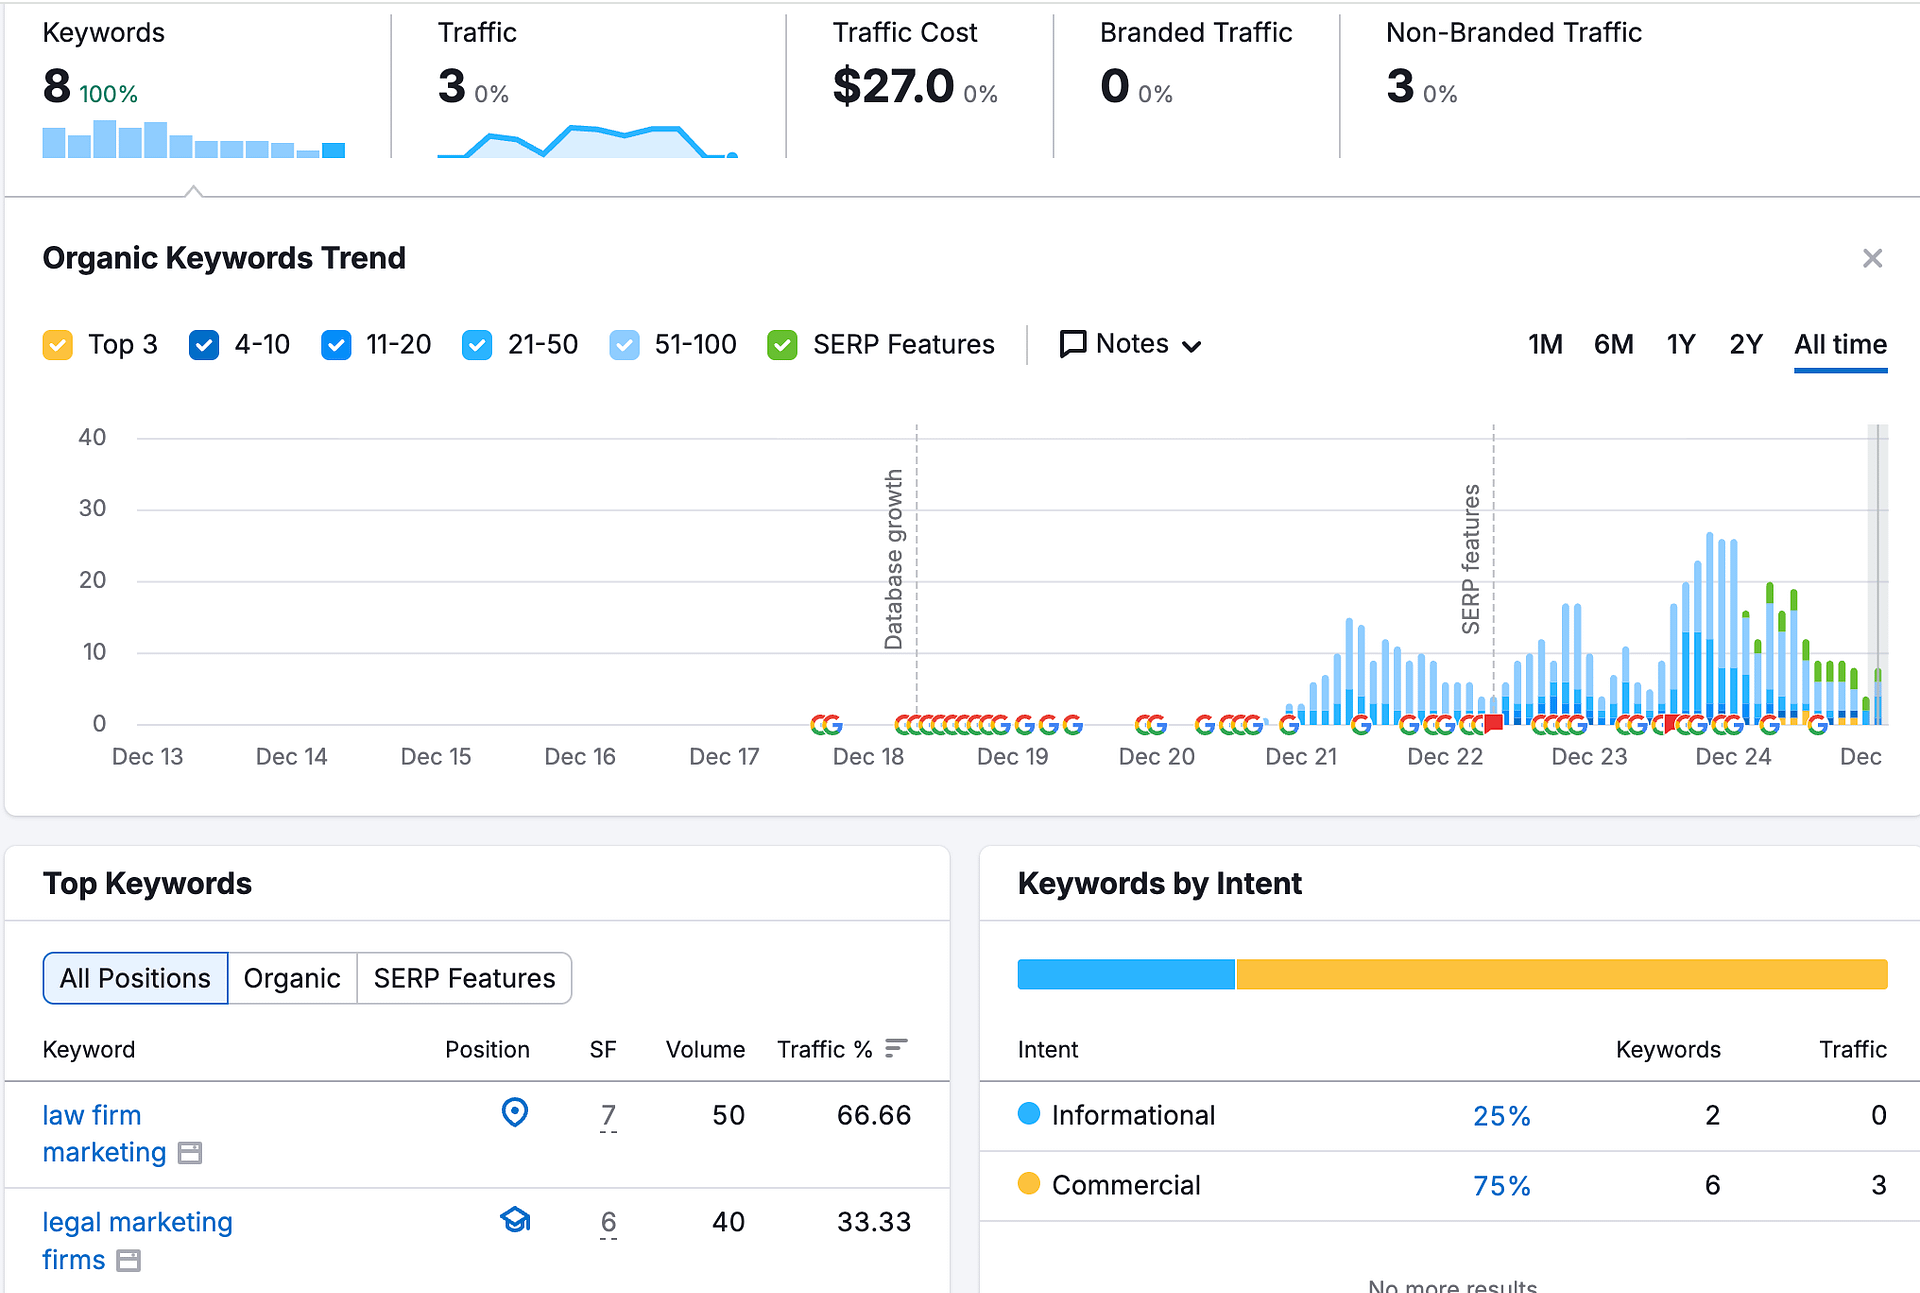The height and width of the screenshot is (1293, 1920).
Task: Toggle the 4-10 positions checkbox
Action: (x=204, y=345)
